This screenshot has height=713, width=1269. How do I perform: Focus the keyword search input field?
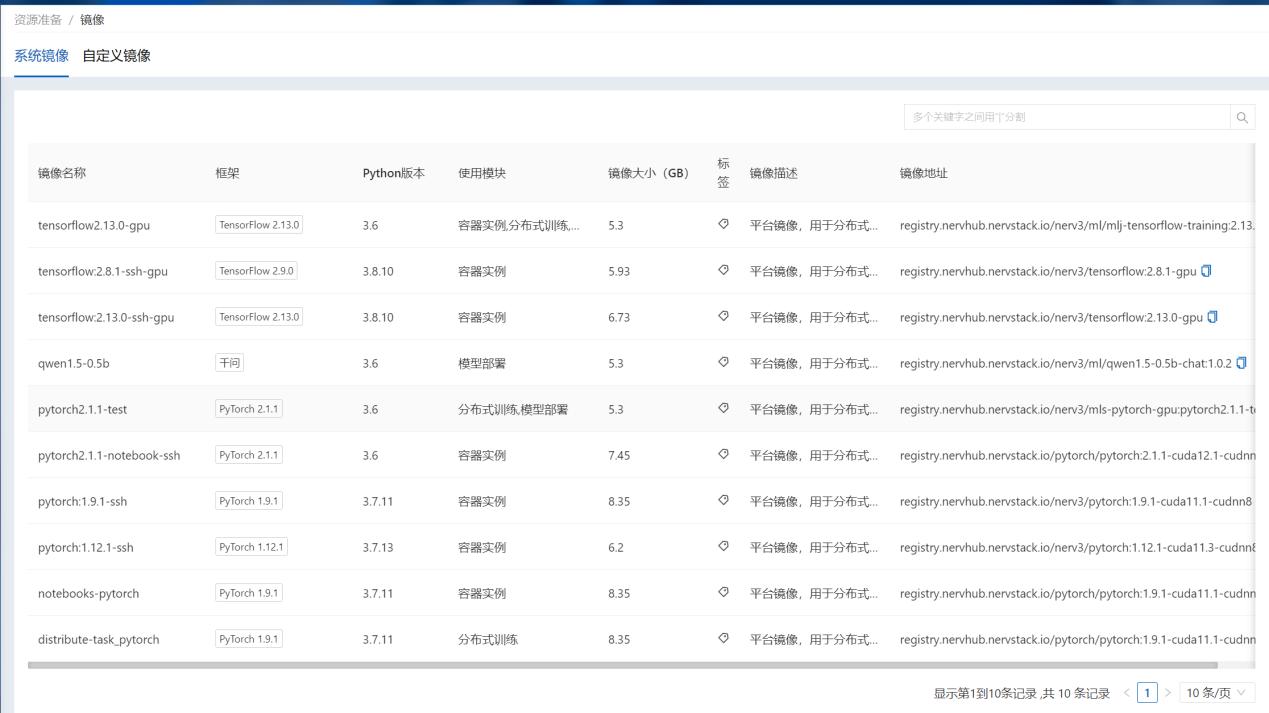coord(1066,118)
